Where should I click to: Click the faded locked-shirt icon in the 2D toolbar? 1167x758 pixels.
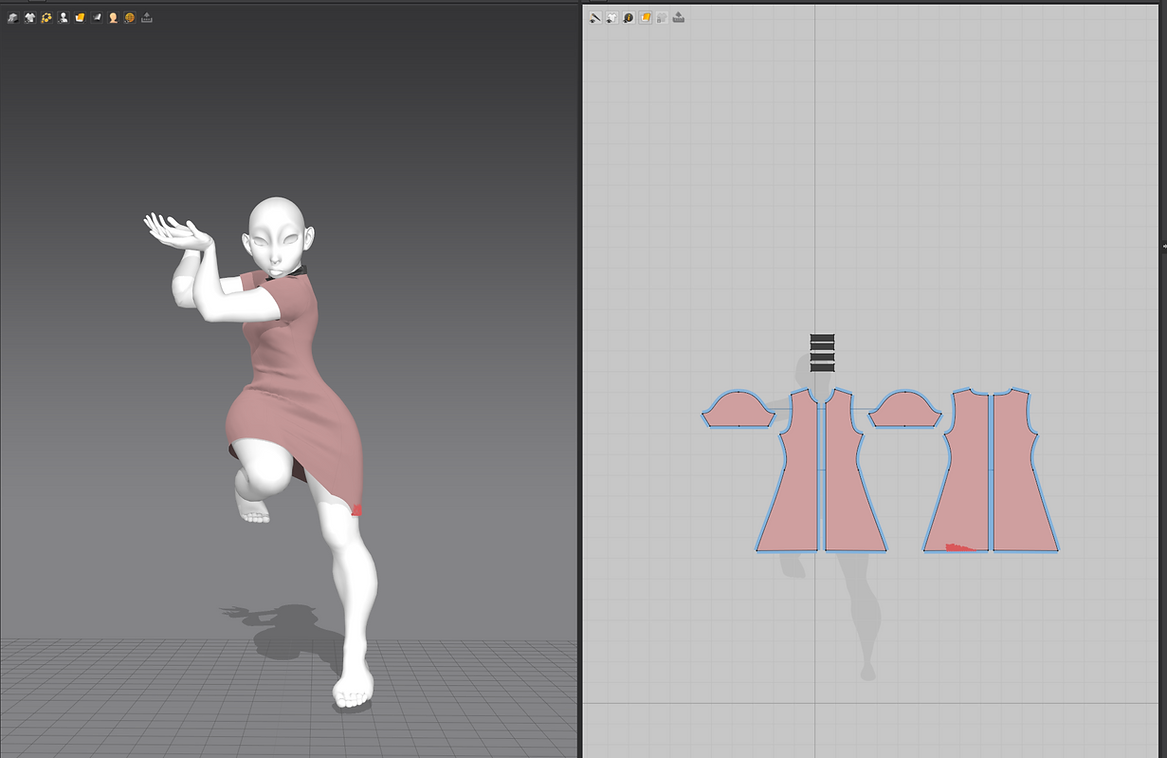click(662, 18)
